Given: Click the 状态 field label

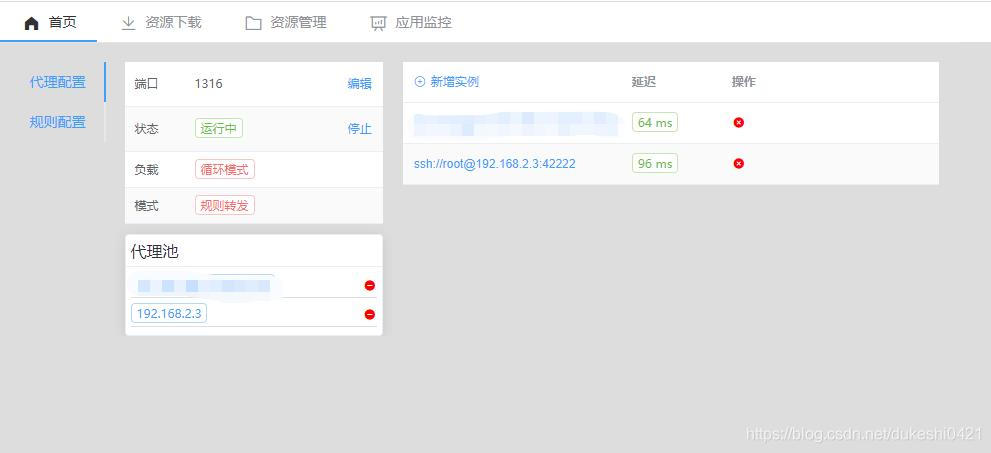Looking at the screenshot, I should (147, 129).
